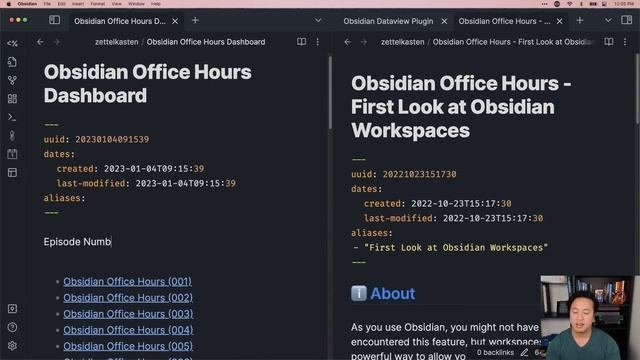The width and height of the screenshot is (640, 360).
Task: Close the Obsidian Dataview Plugin tab
Action: [444, 21]
